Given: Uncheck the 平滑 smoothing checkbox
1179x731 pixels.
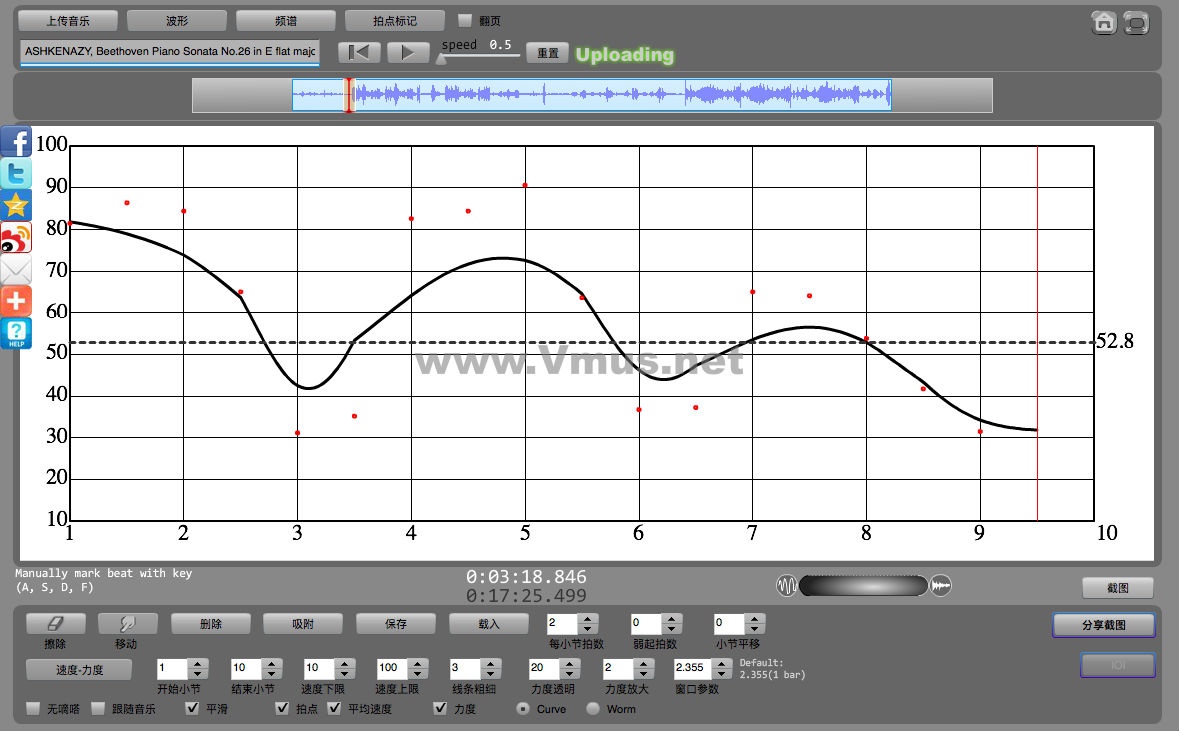Looking at the screenshot, I should (x=193, y=709).
